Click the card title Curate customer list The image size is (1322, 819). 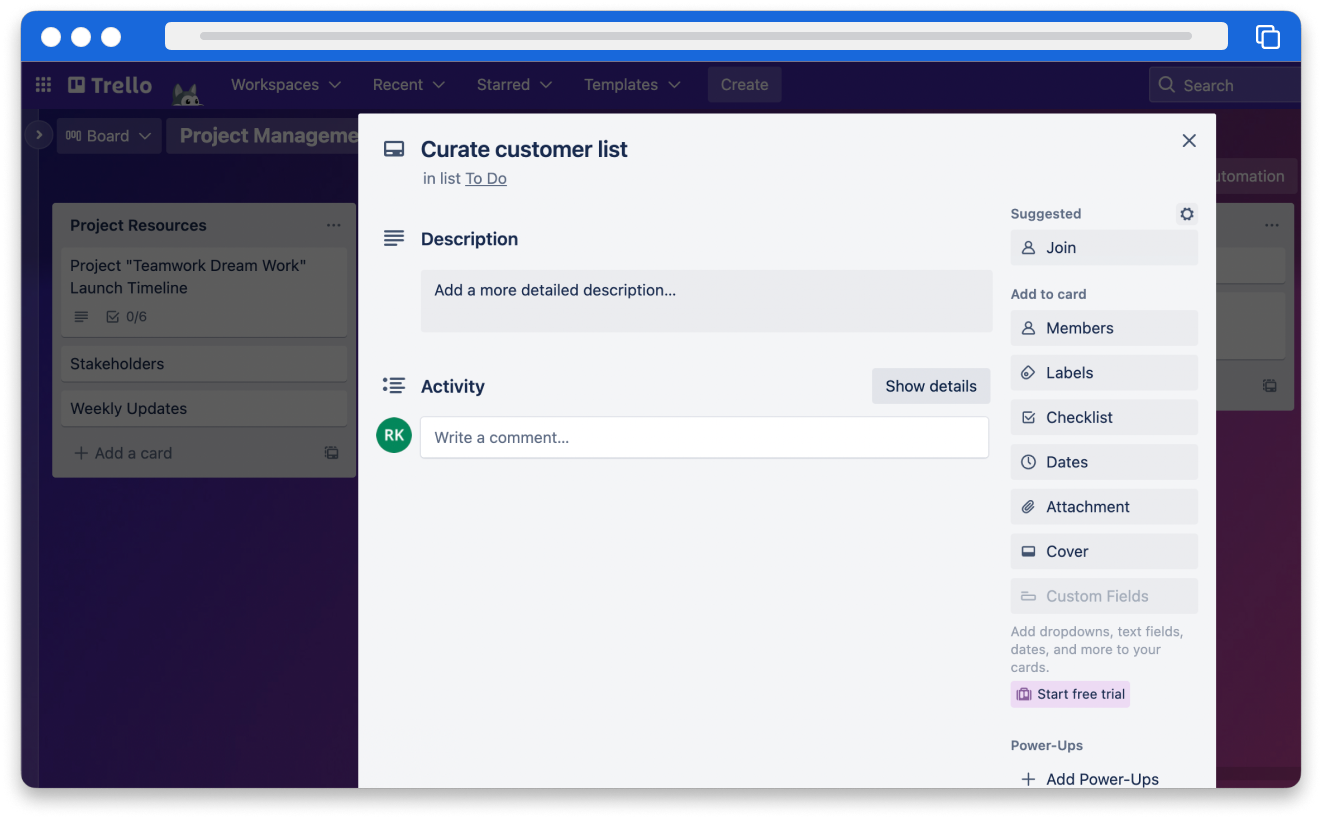click(524, 150)
